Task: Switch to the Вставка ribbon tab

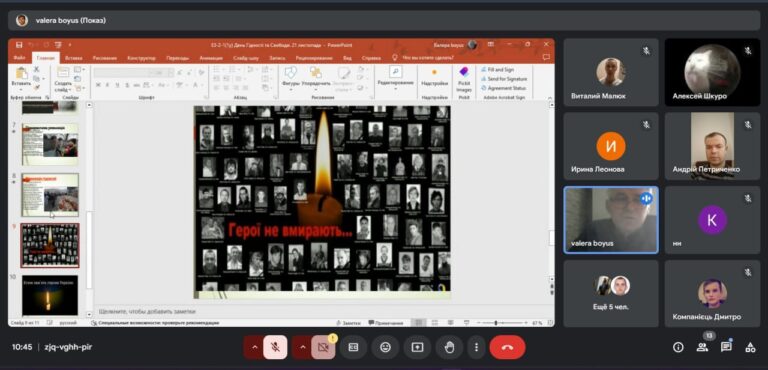Action: (x=73, y=57)
